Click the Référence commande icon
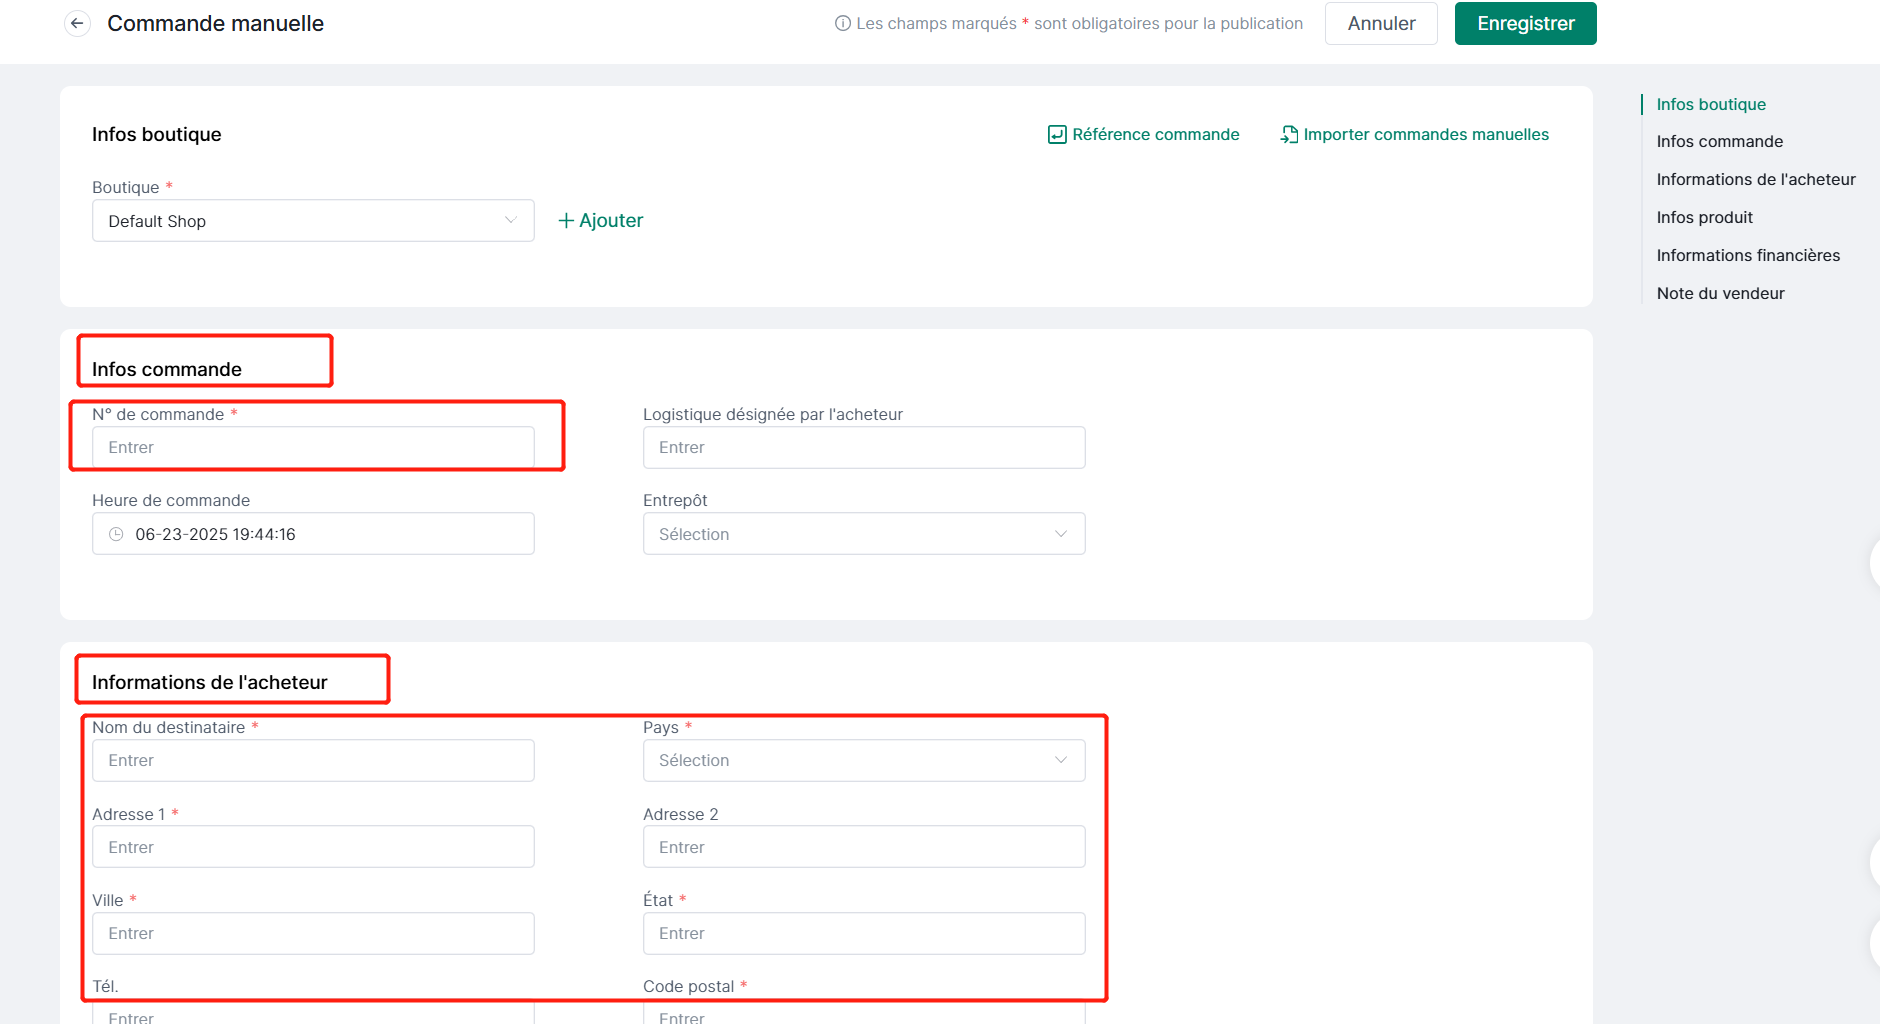Viewport: 1880px width, 1024px height. pos(1057,134)
